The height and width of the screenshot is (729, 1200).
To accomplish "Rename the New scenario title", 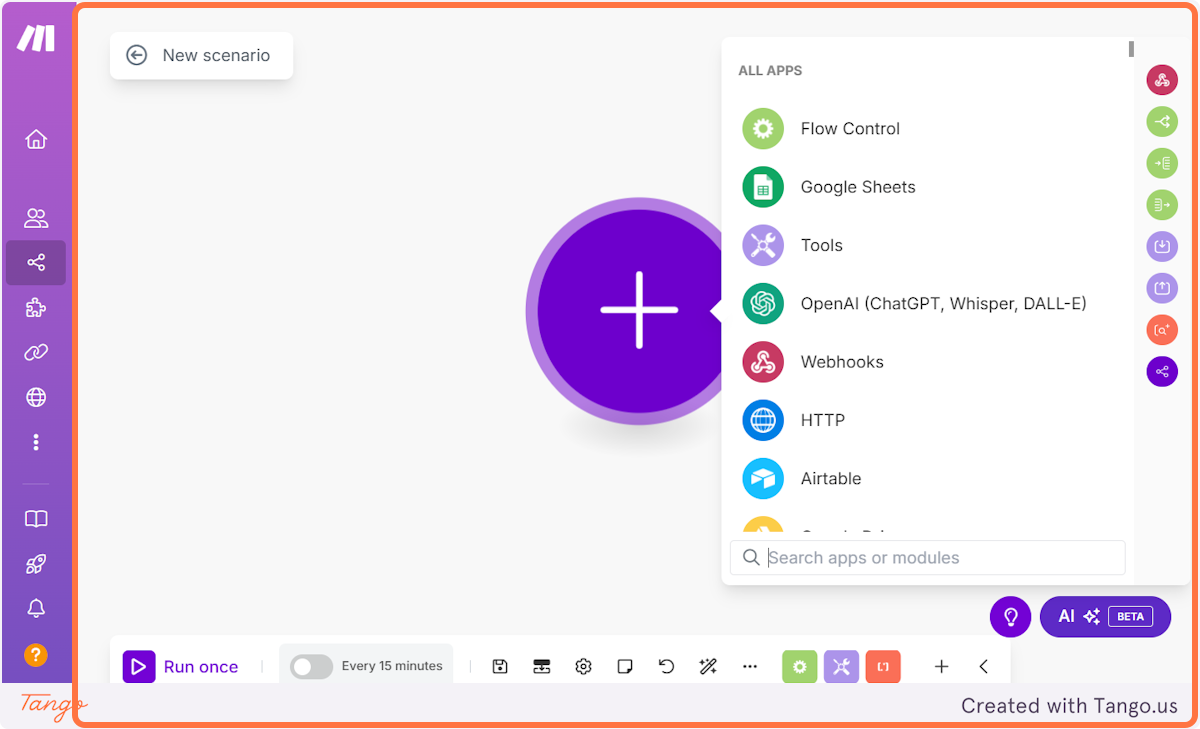I will pyautogui.click(x=216, y=55).
